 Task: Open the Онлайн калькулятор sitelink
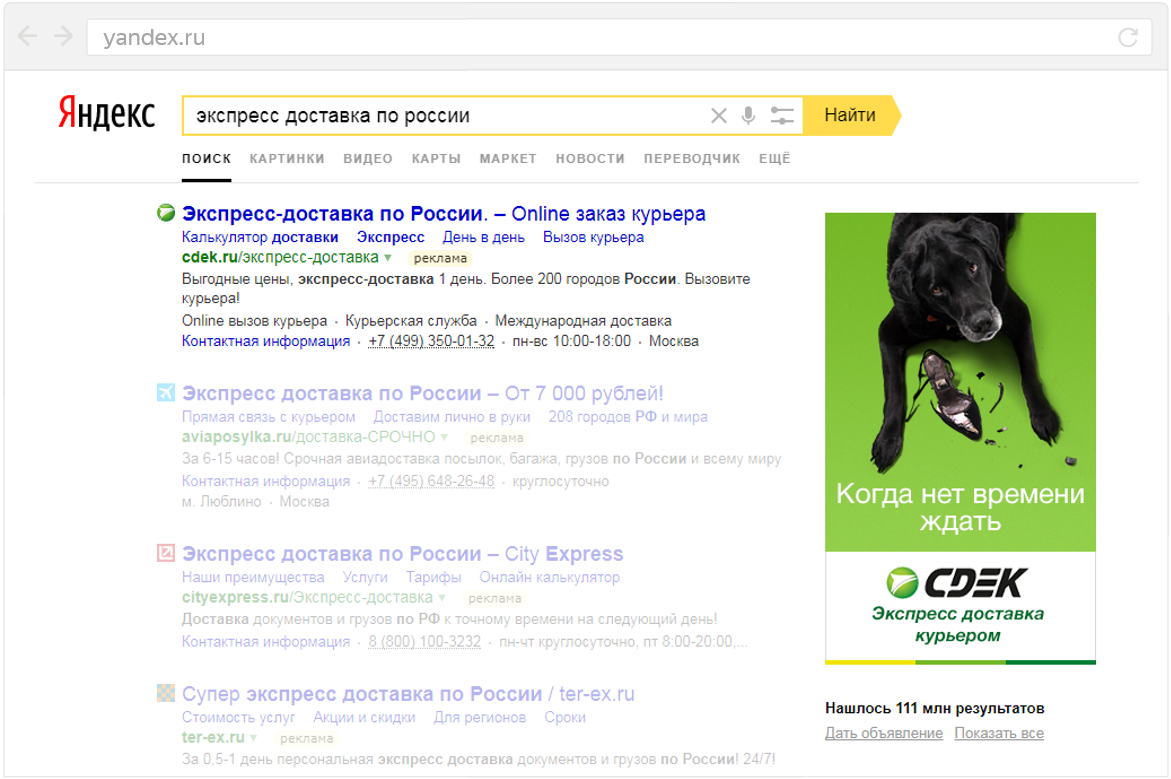click(x=550, y=577)
